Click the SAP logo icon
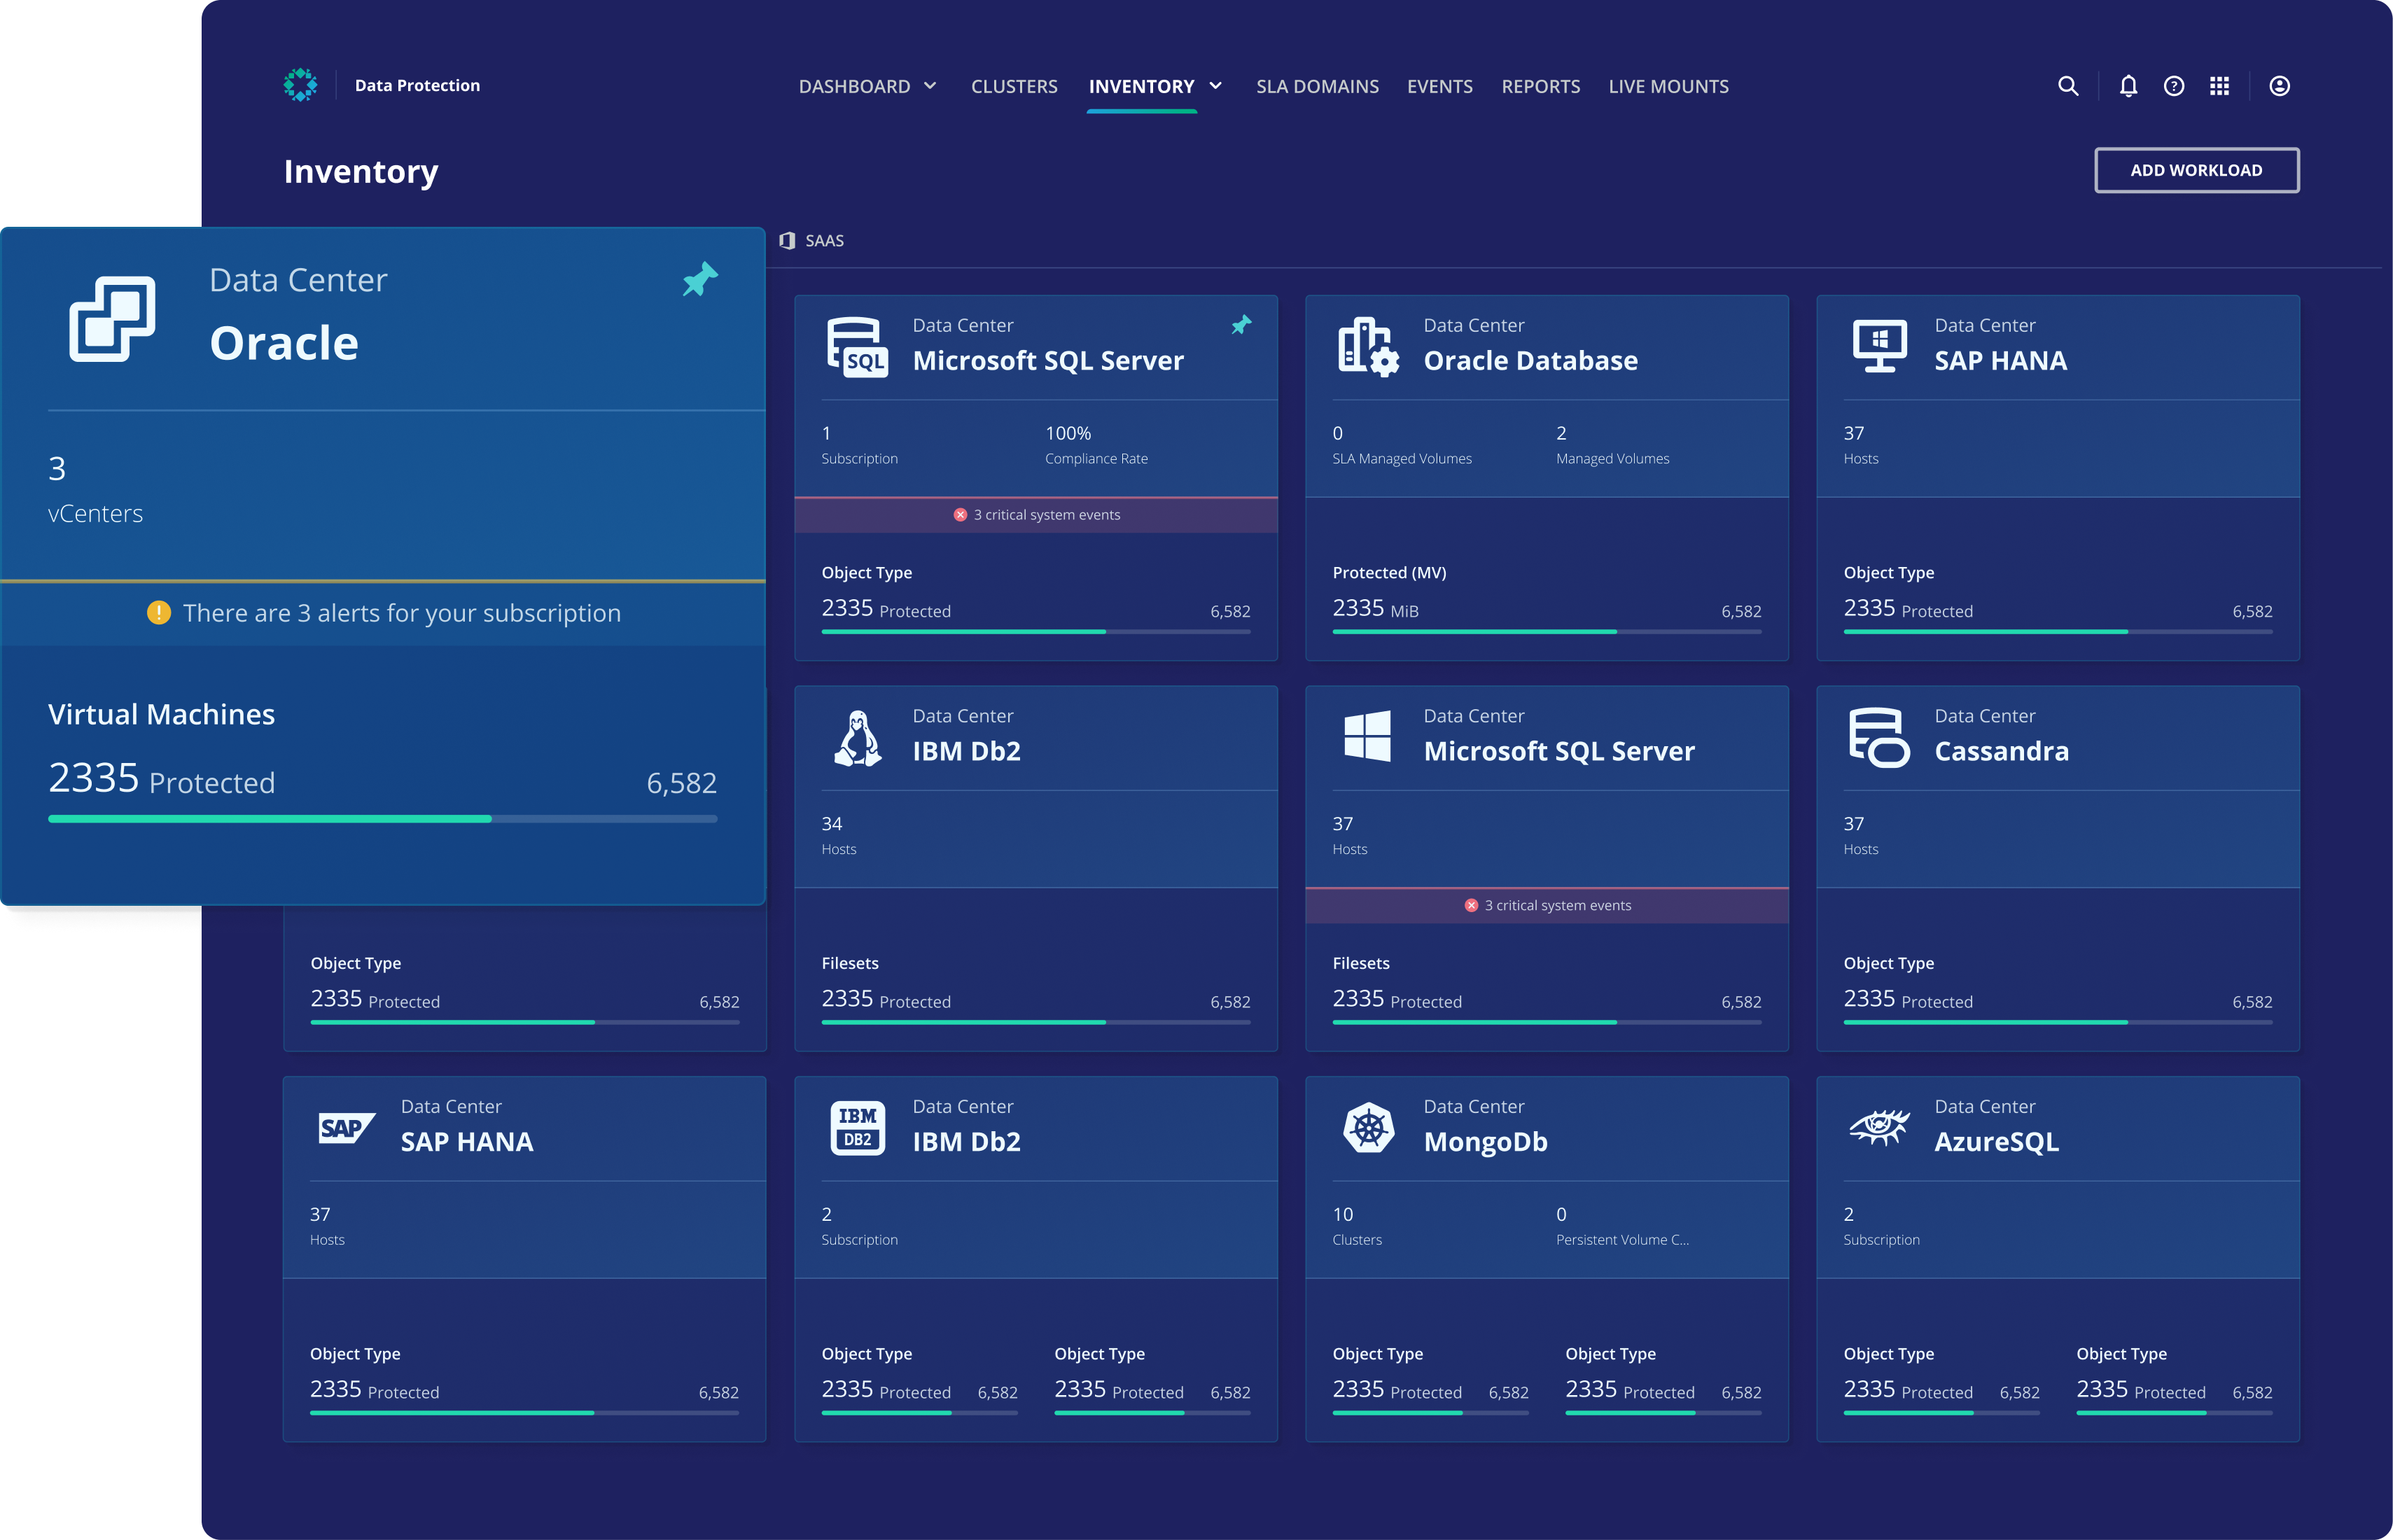Screen dimensions: 2393x1540 [x=346, y=1128]
